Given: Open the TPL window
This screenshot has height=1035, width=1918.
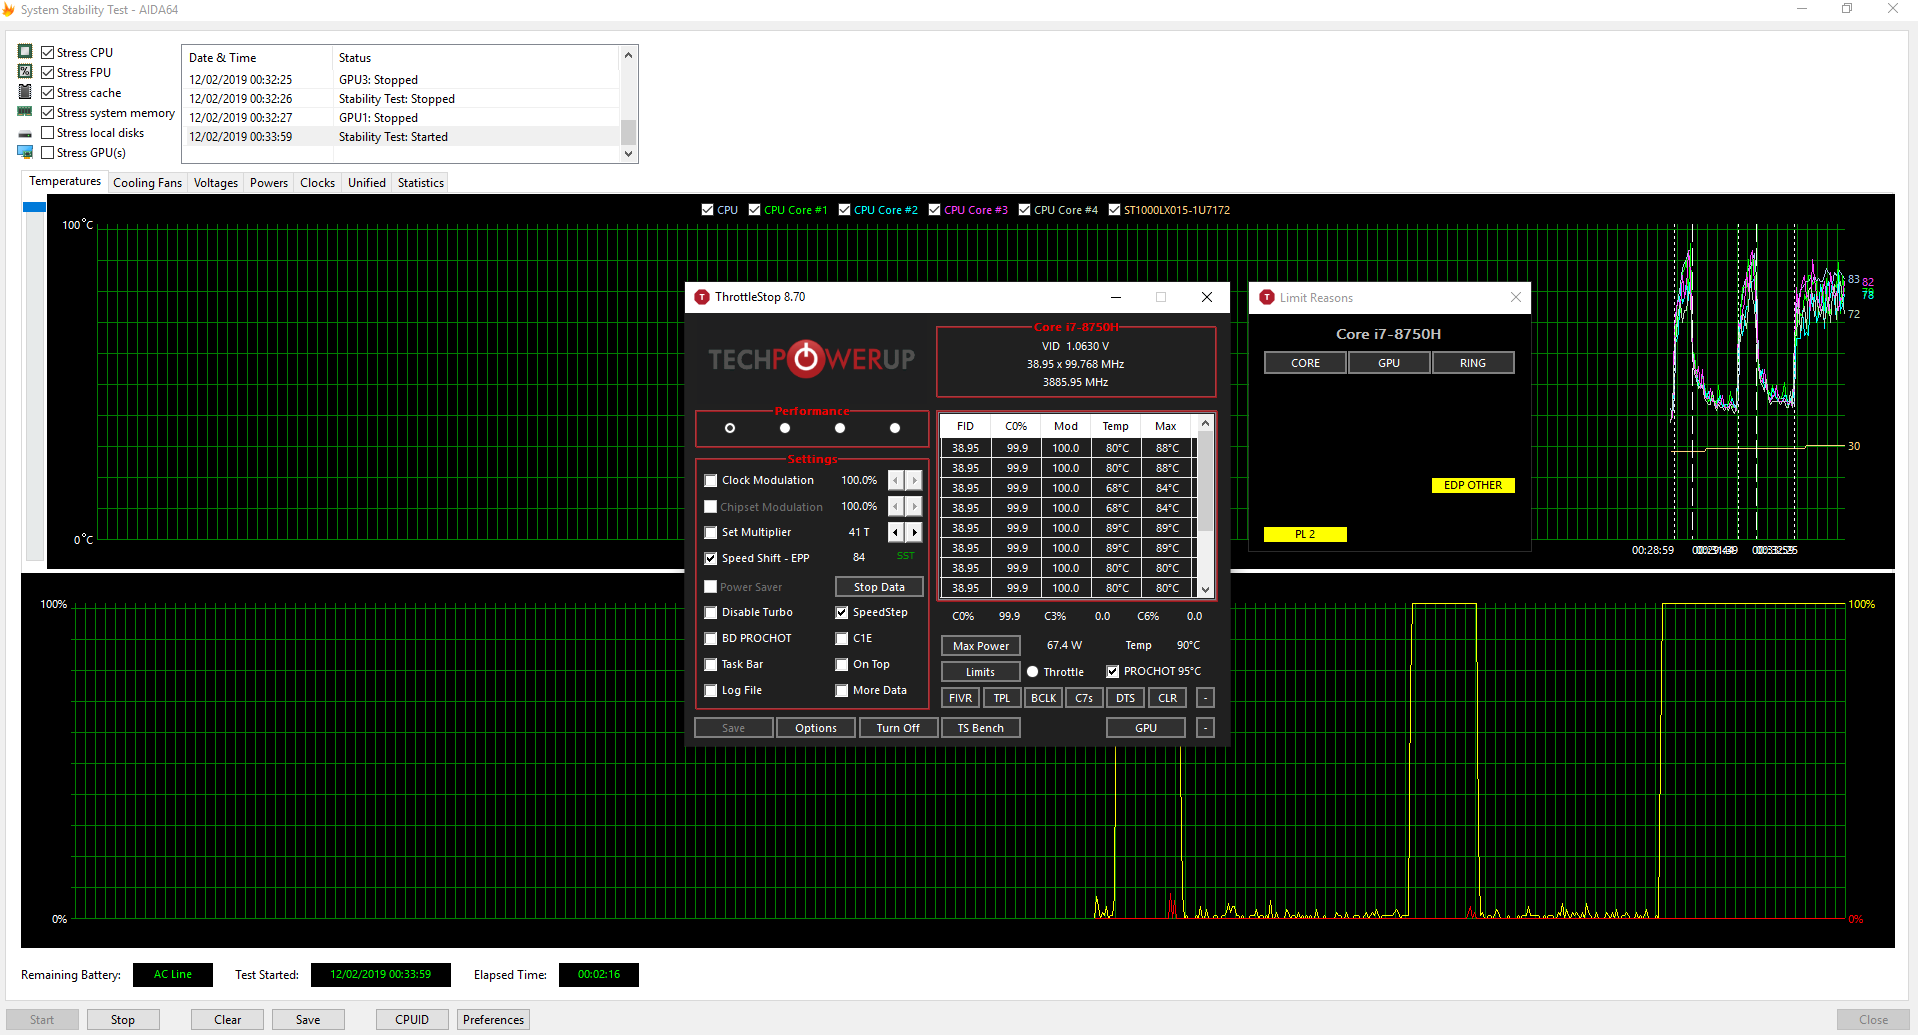Looking at the screenshot, I should coord(1002,698).
